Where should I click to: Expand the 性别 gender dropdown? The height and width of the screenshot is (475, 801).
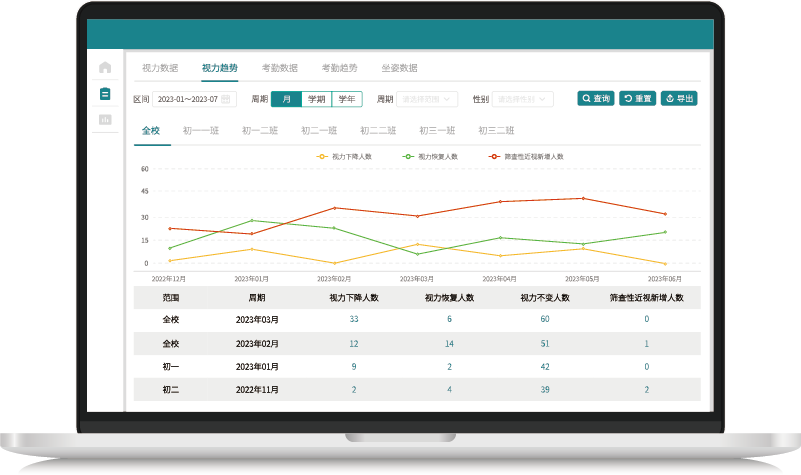(x=522, y=99)
